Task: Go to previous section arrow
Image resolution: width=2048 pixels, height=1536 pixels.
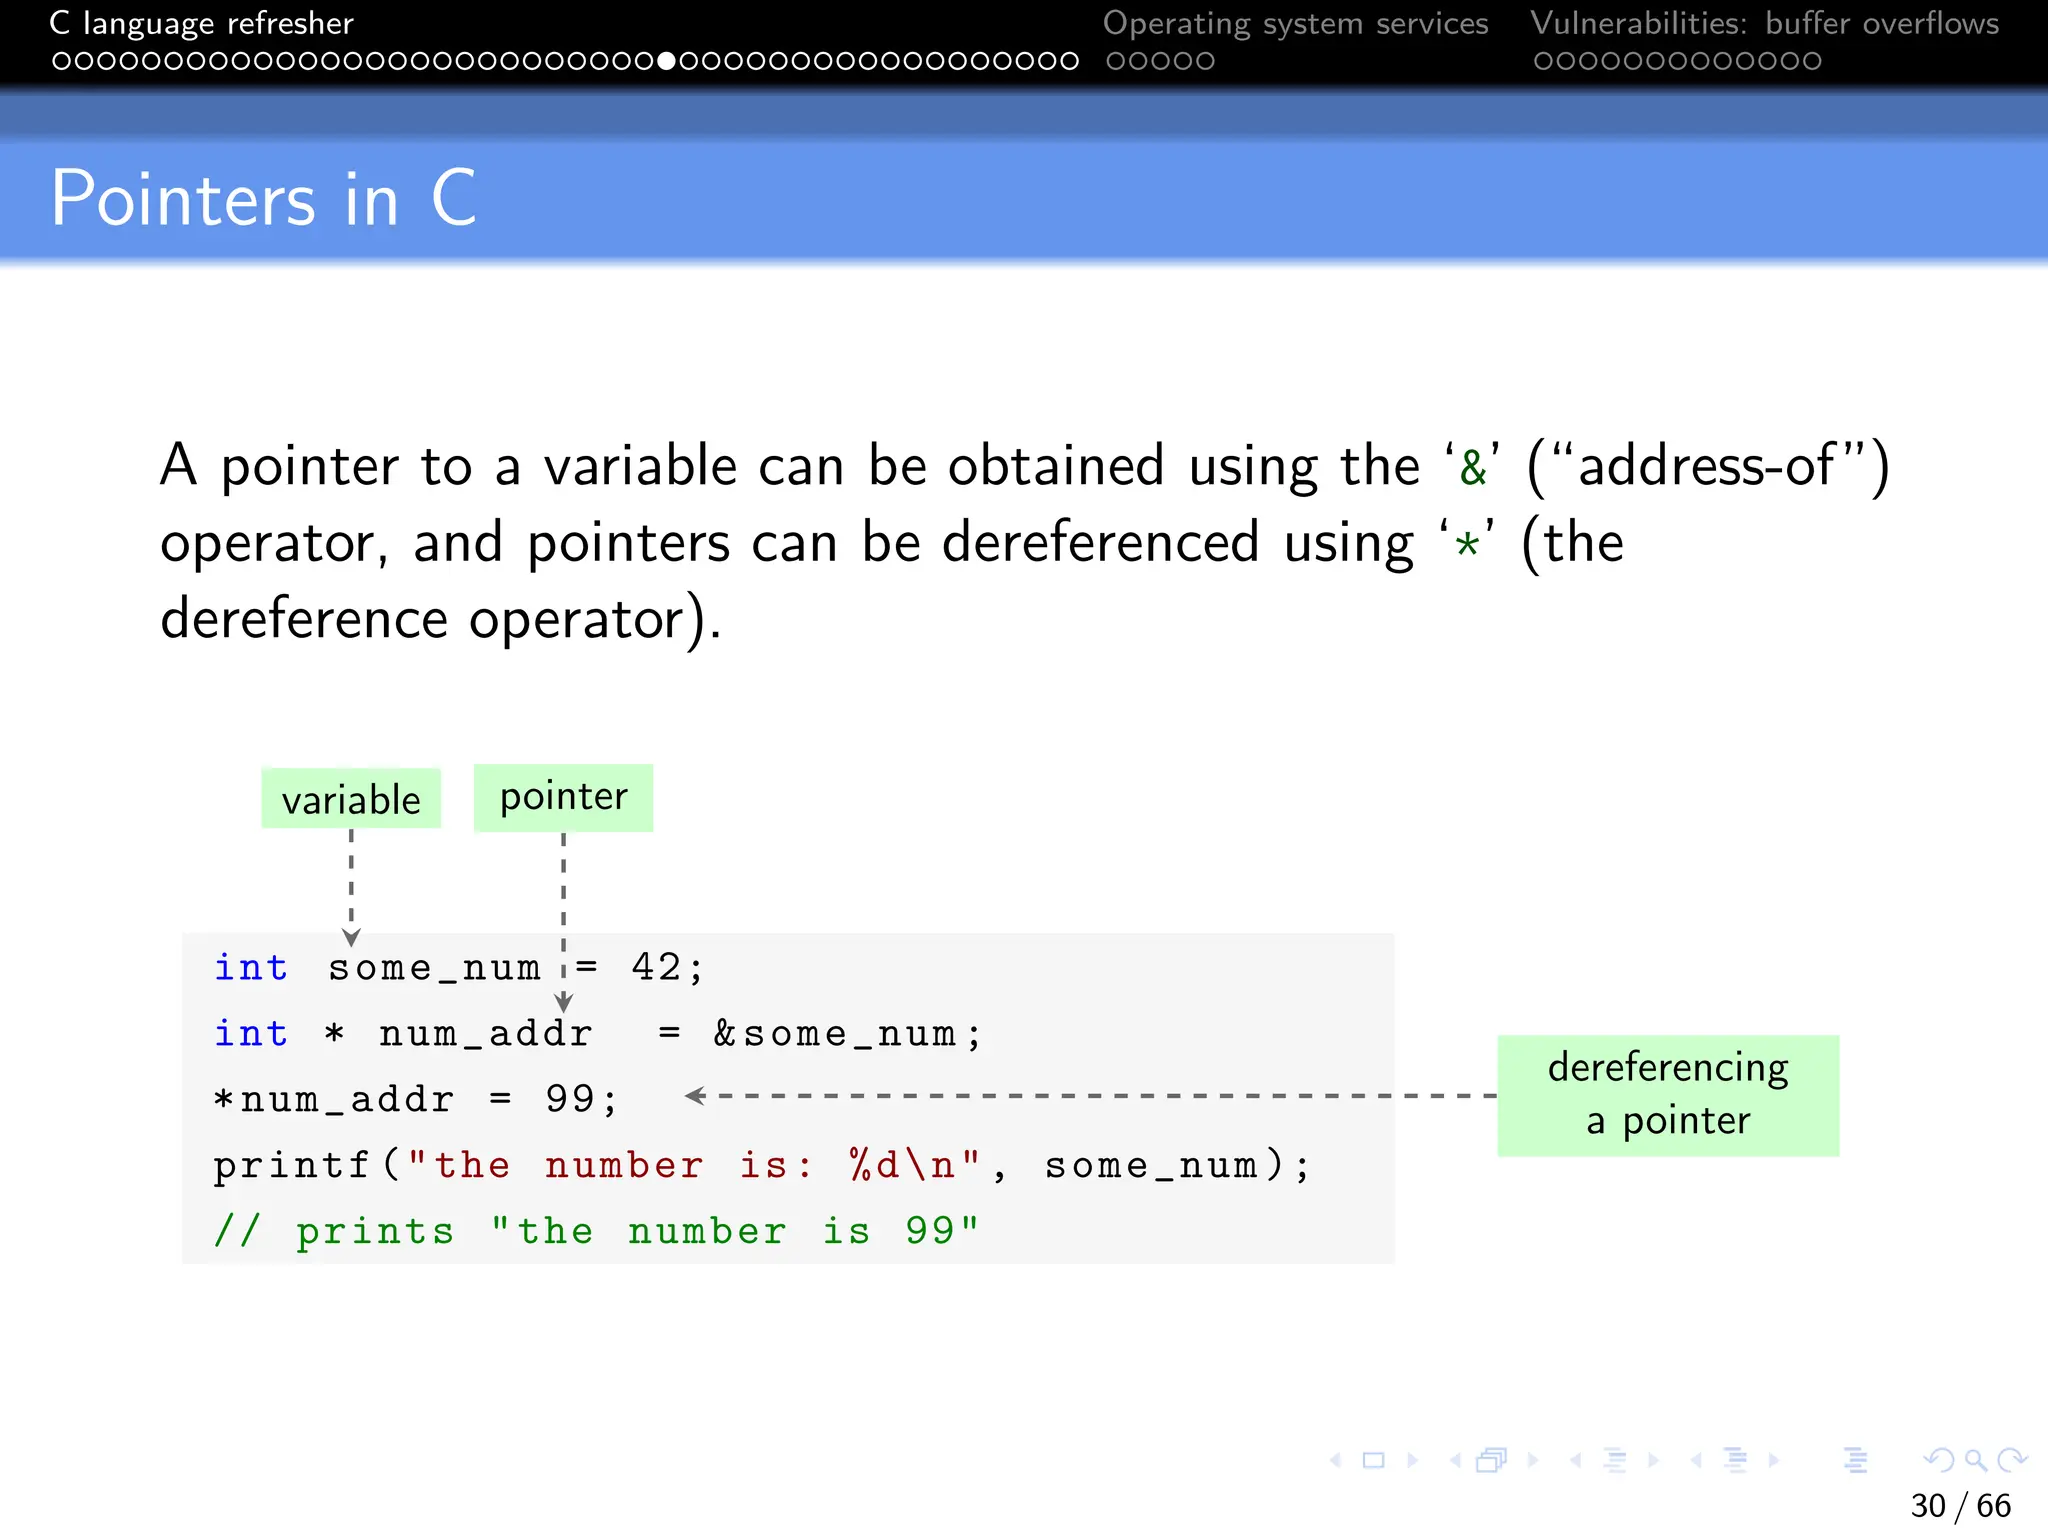Action: click(x=1697, y=1461)
